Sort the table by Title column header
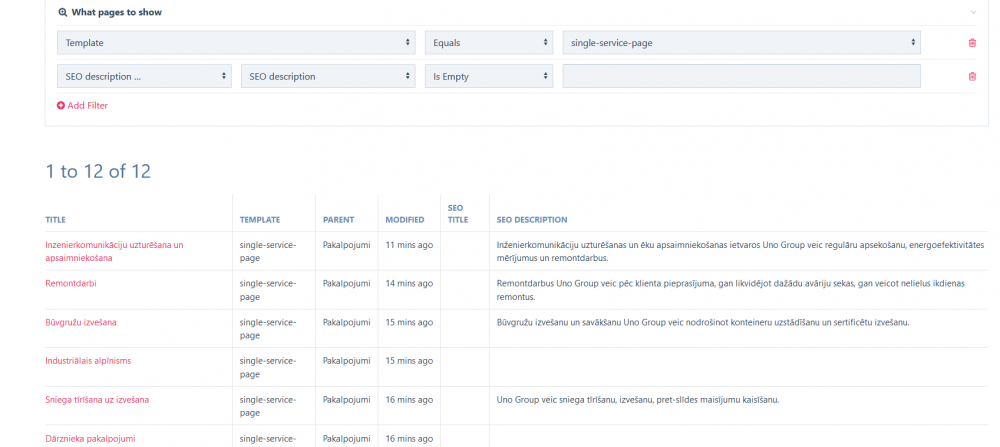The width and height of the screenshot is (1000, 447). tap(55, 220)
